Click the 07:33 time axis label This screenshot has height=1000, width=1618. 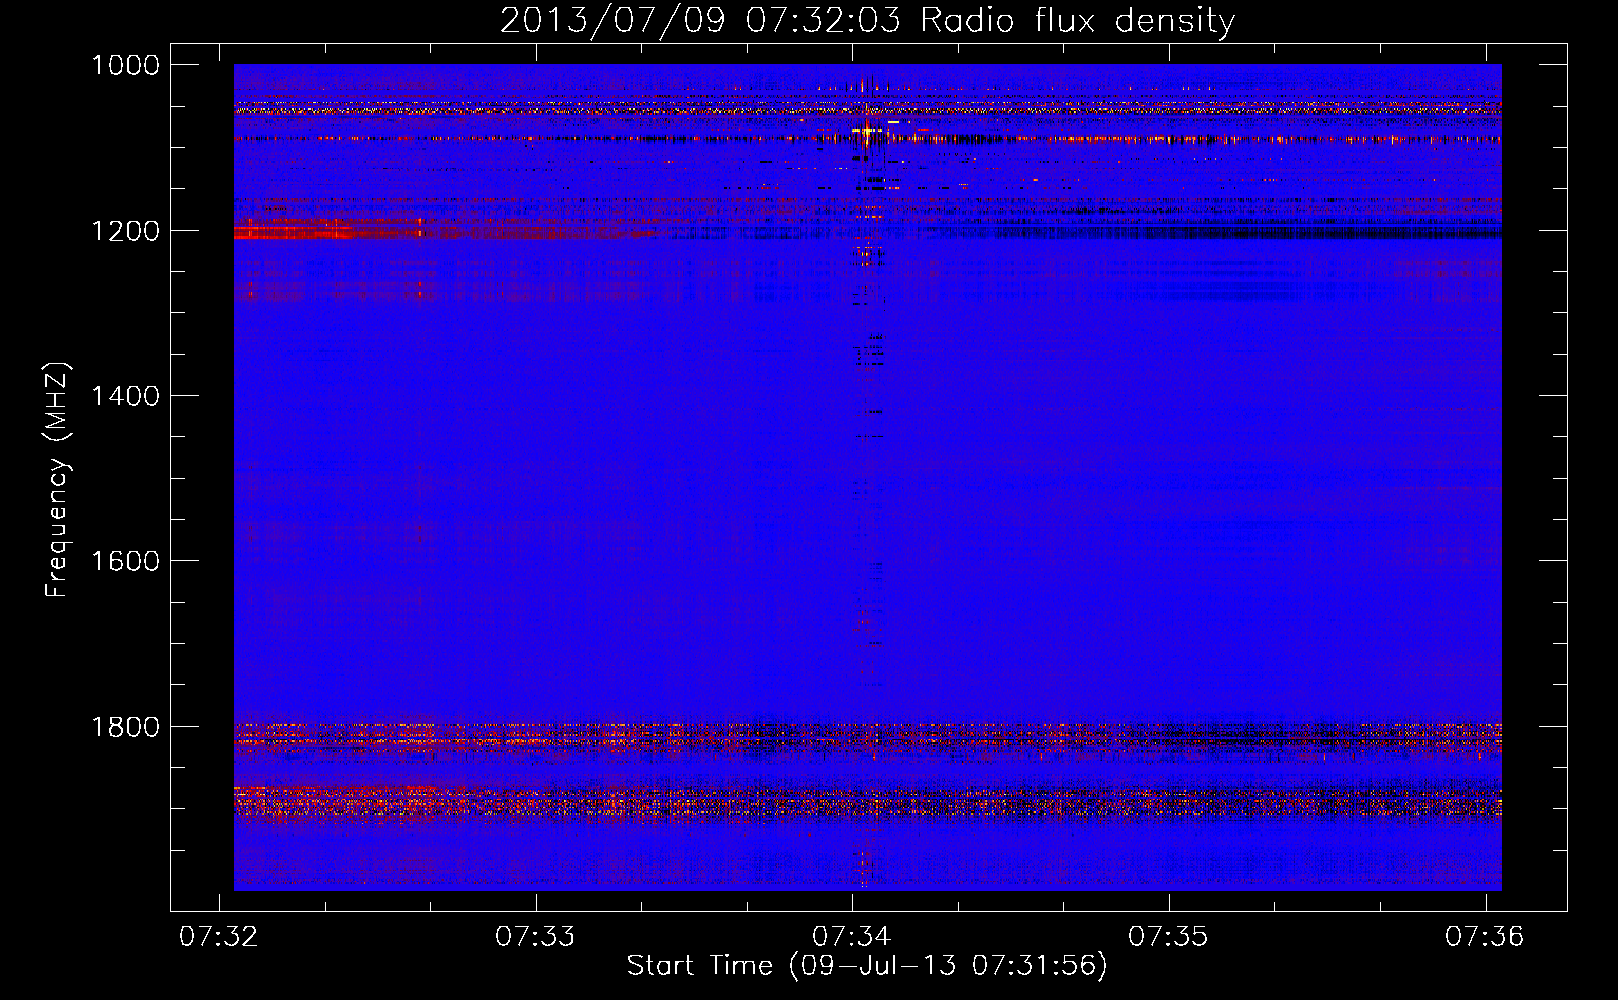click(535, 936)
